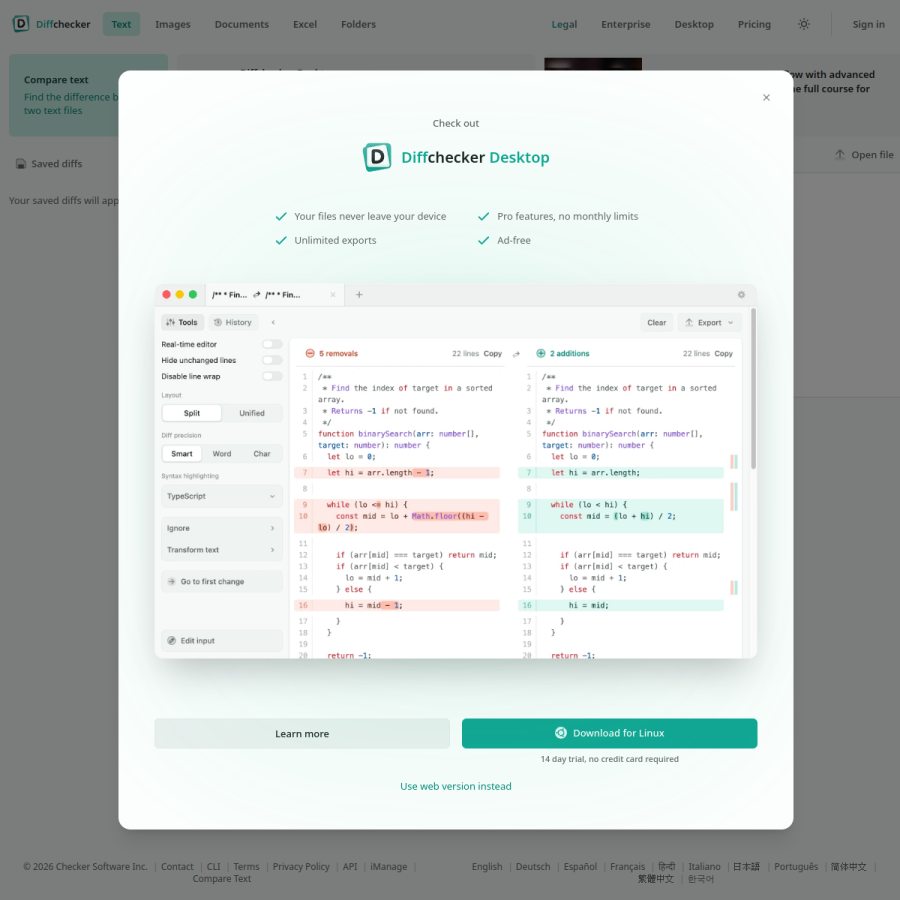Click the red traffic light in preview
The width and height of the screenshot is (900, 900).
(x=166, y=294)
